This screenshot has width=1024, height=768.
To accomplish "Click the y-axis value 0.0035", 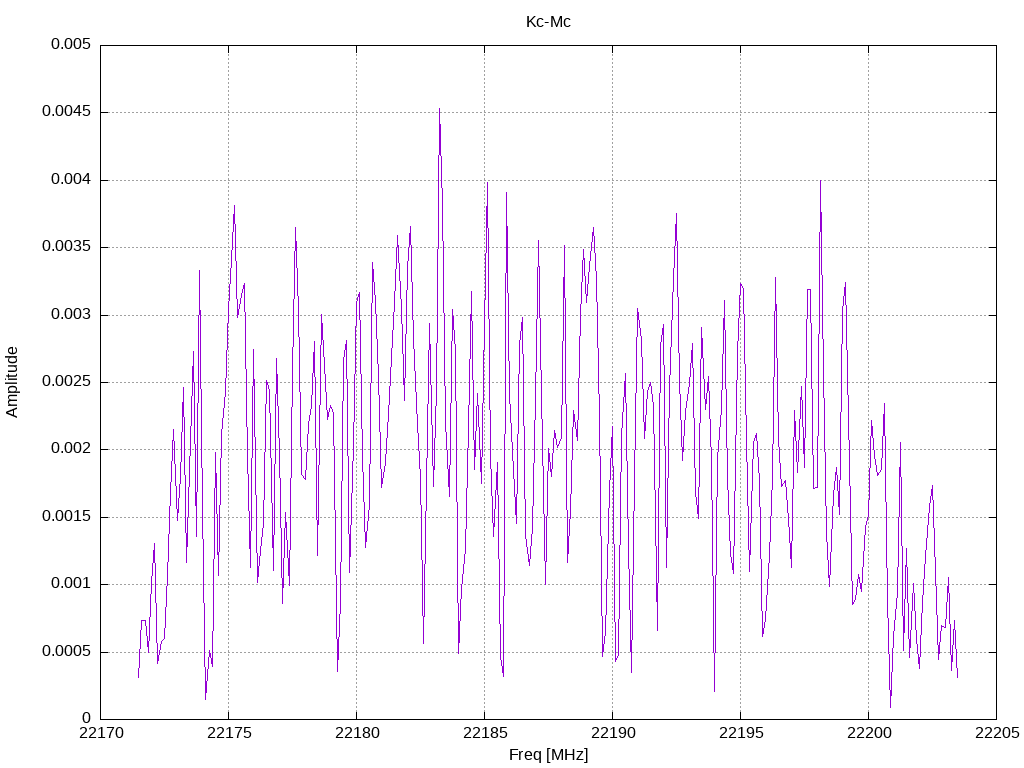I will point(66,247).
